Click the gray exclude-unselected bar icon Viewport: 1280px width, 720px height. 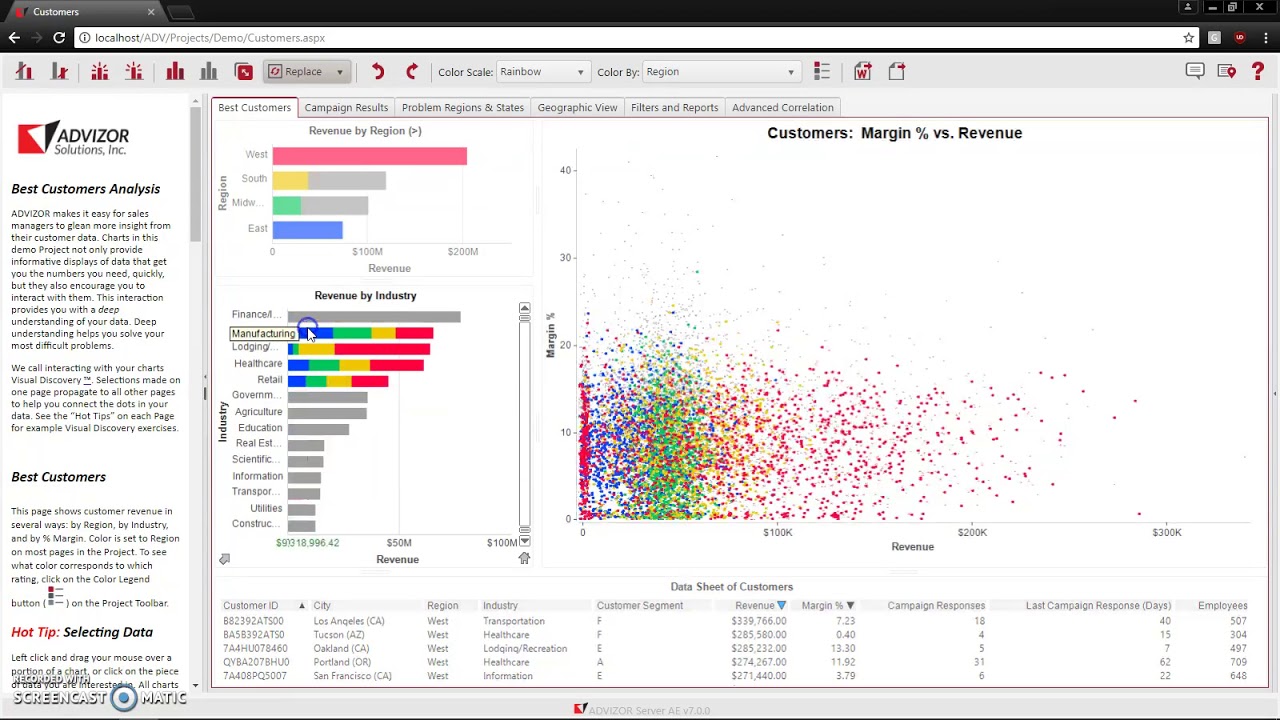(60, 71)
